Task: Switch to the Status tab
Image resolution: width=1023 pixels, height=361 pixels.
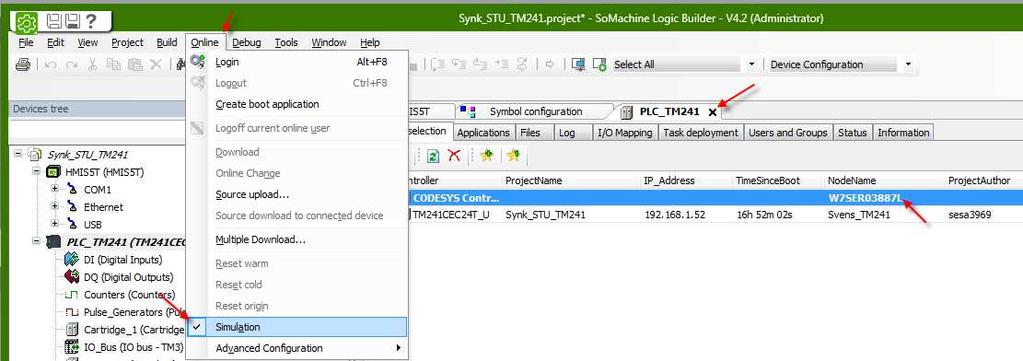Action: (852, 133)
